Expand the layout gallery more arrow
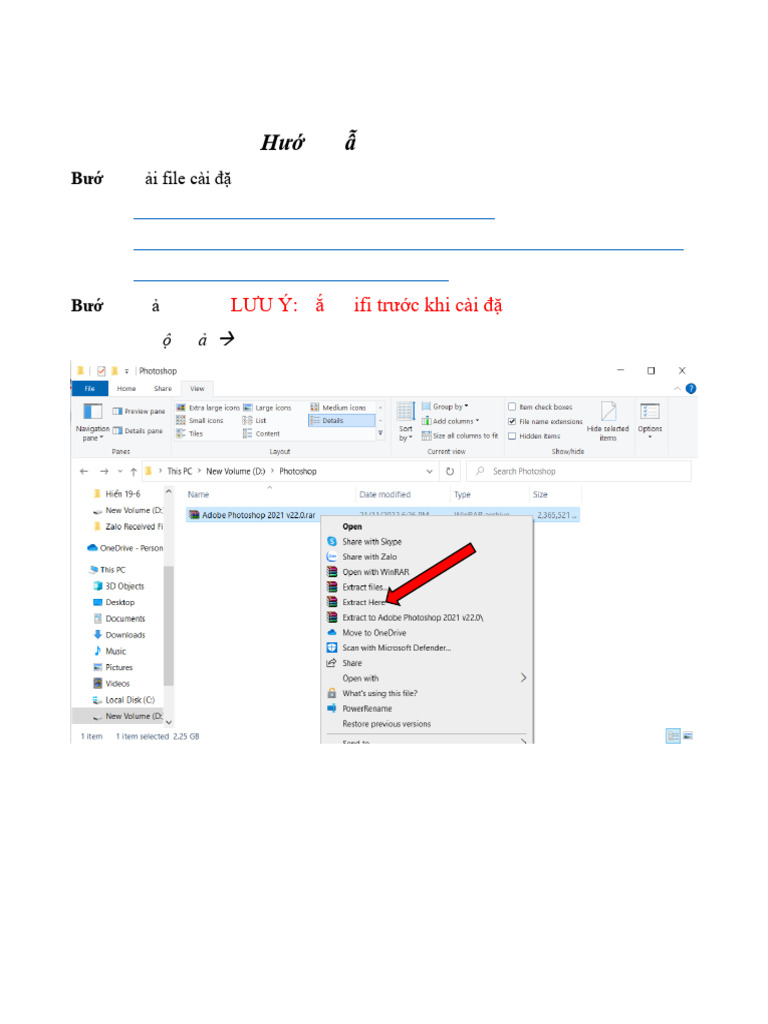 (380, 433)
